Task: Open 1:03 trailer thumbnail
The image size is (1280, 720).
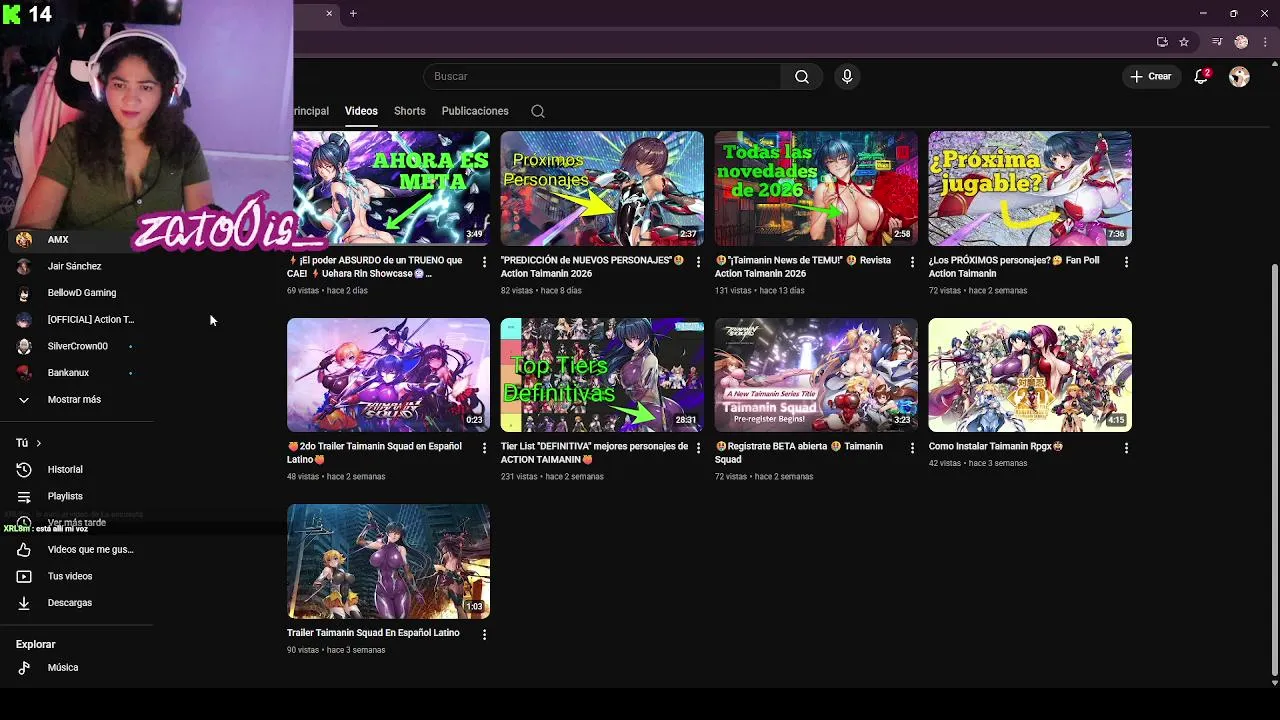Action: click(388, 561)
